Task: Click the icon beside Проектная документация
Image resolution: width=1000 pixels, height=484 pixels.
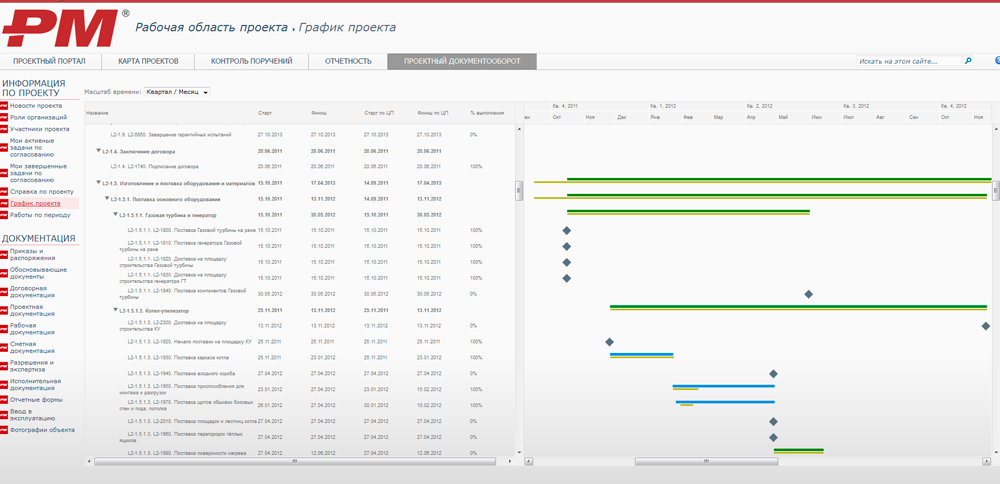Action: pyautogui.click(x=4, y=311)
